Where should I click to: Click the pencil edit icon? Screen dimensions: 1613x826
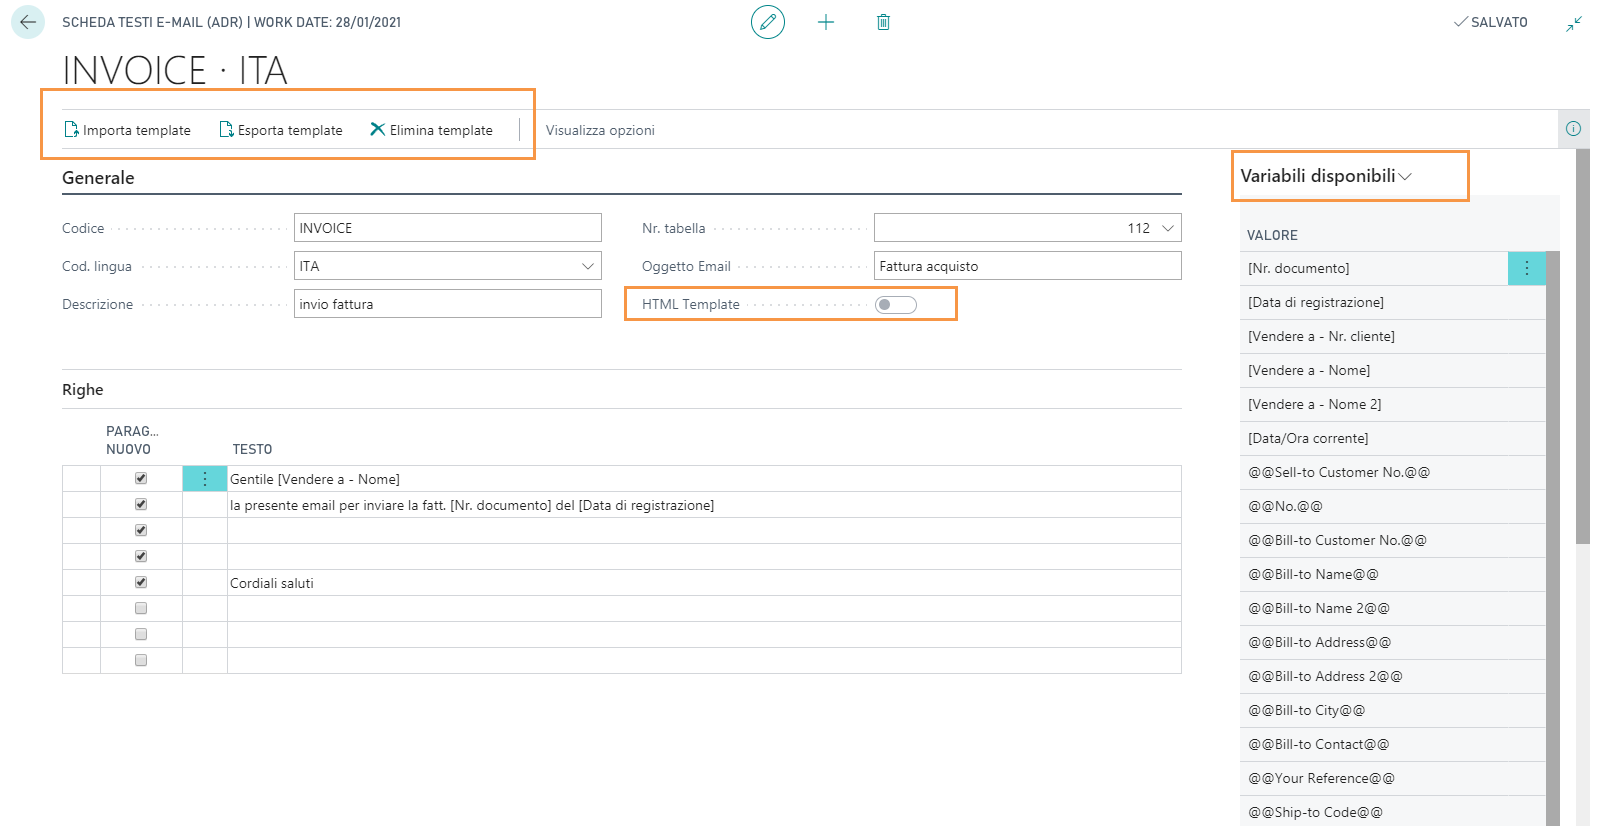(x=768, y=22)
